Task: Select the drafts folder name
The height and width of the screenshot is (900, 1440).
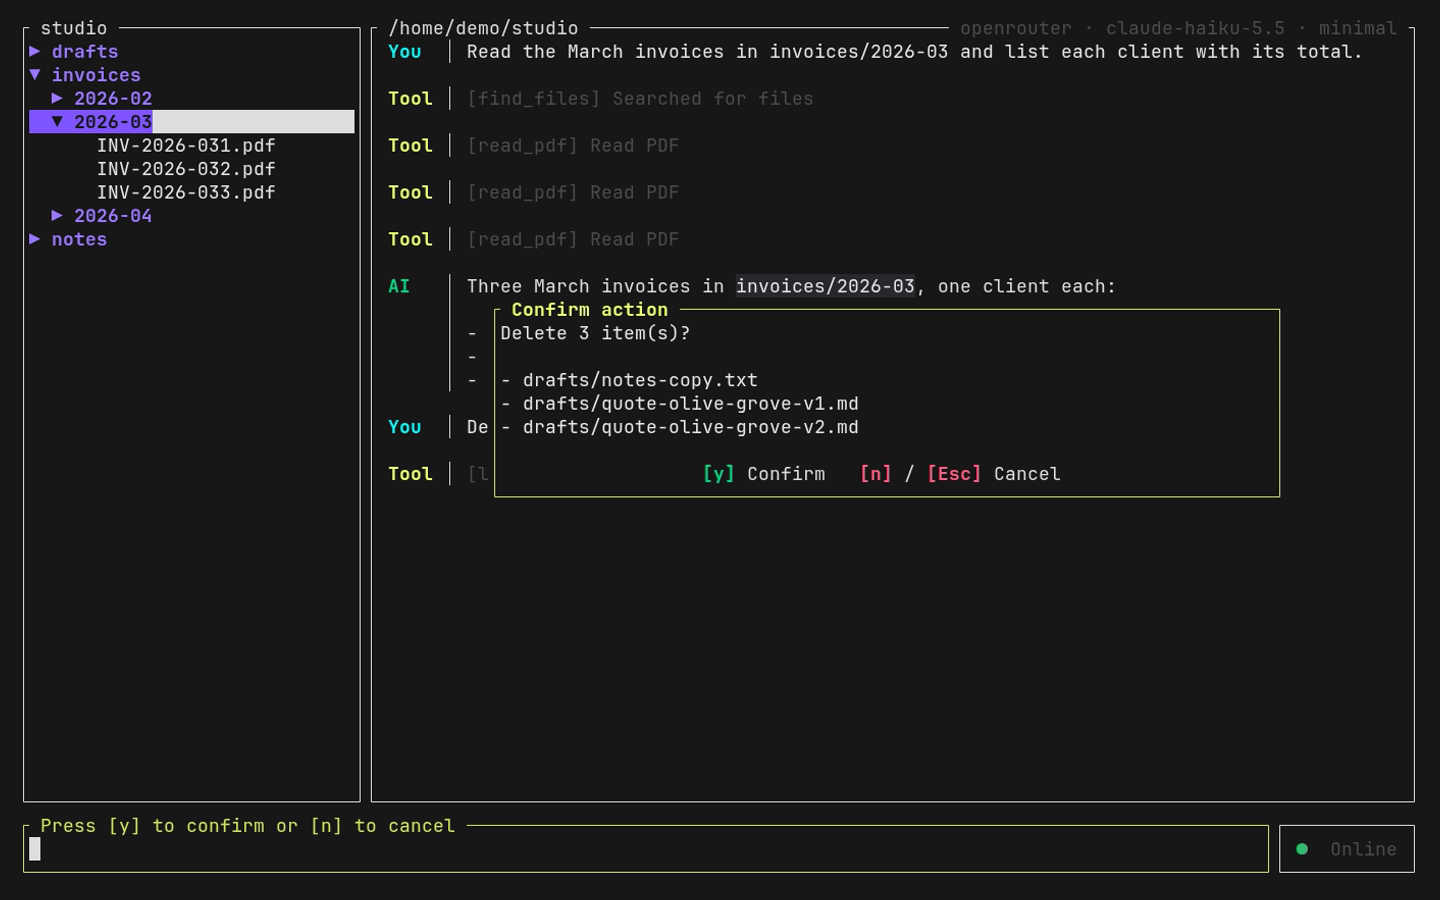Action: [x=85, y=51]
